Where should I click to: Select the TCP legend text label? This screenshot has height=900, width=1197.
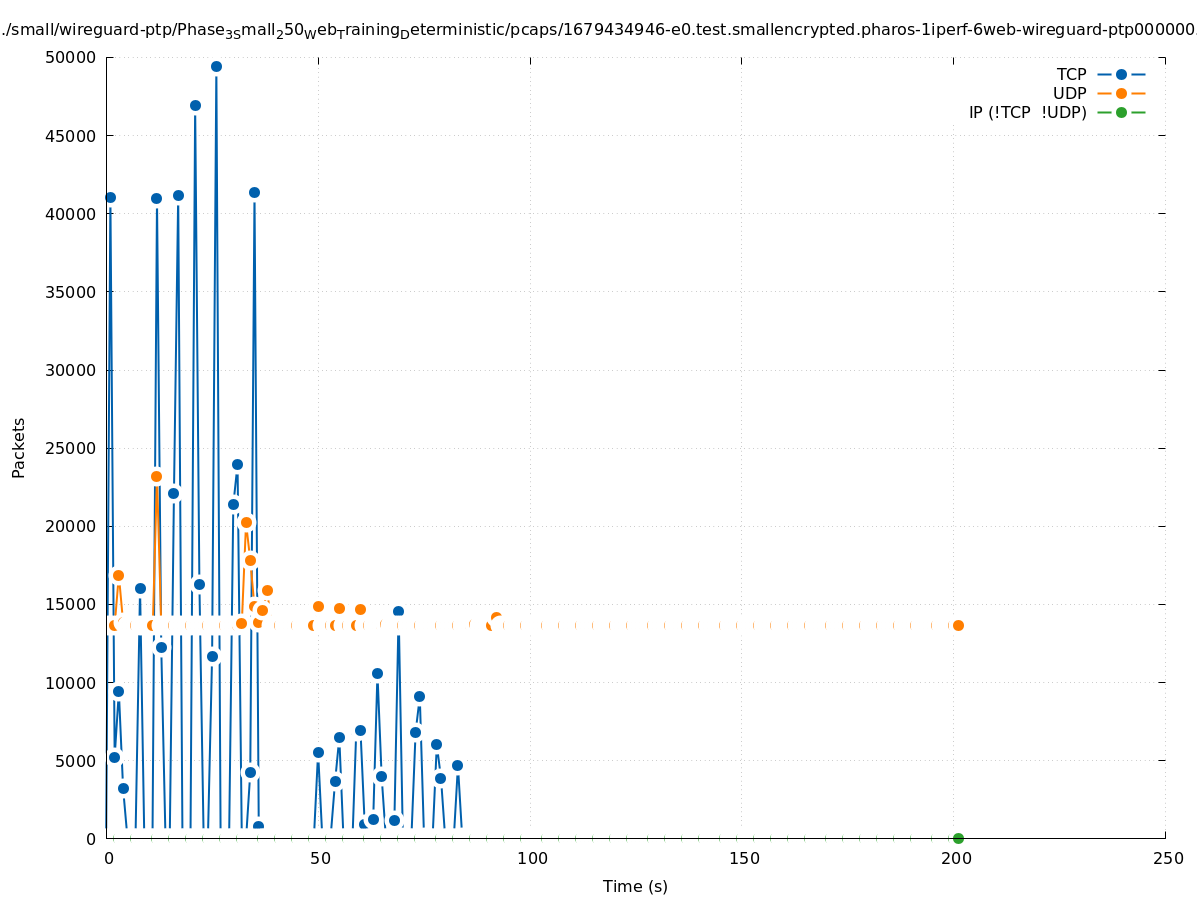[x=1071, y=74]
